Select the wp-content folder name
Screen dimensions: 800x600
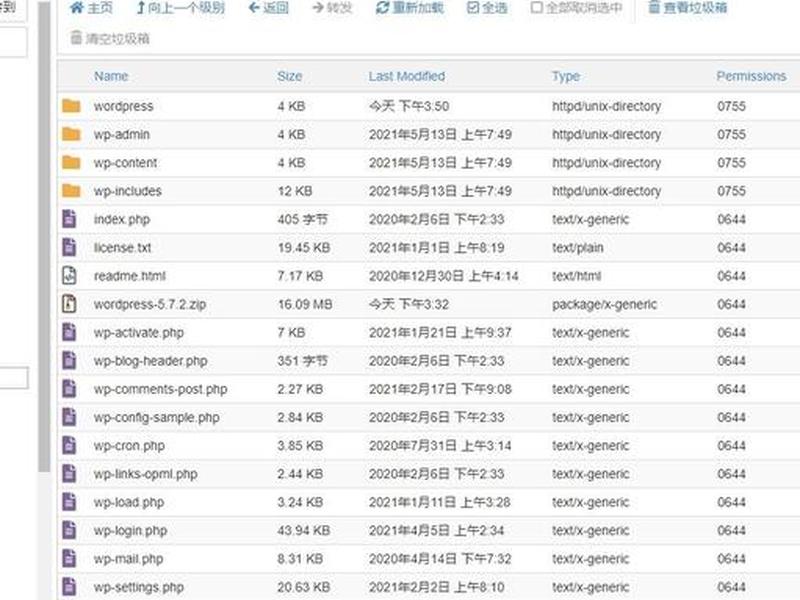(126, 163)
